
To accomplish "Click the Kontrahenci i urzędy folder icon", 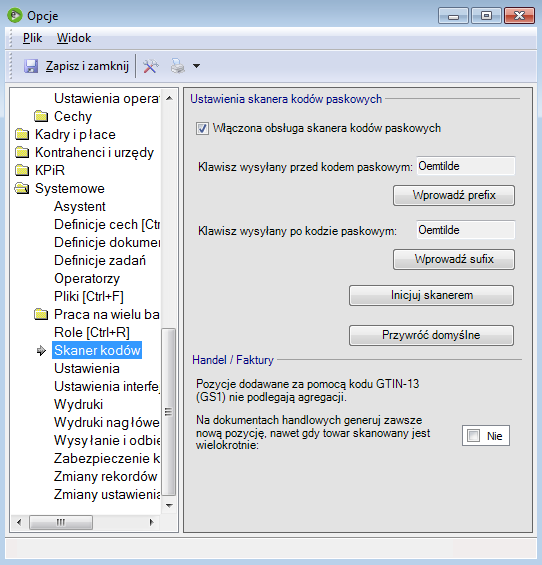I will click(x=22, y=152).
